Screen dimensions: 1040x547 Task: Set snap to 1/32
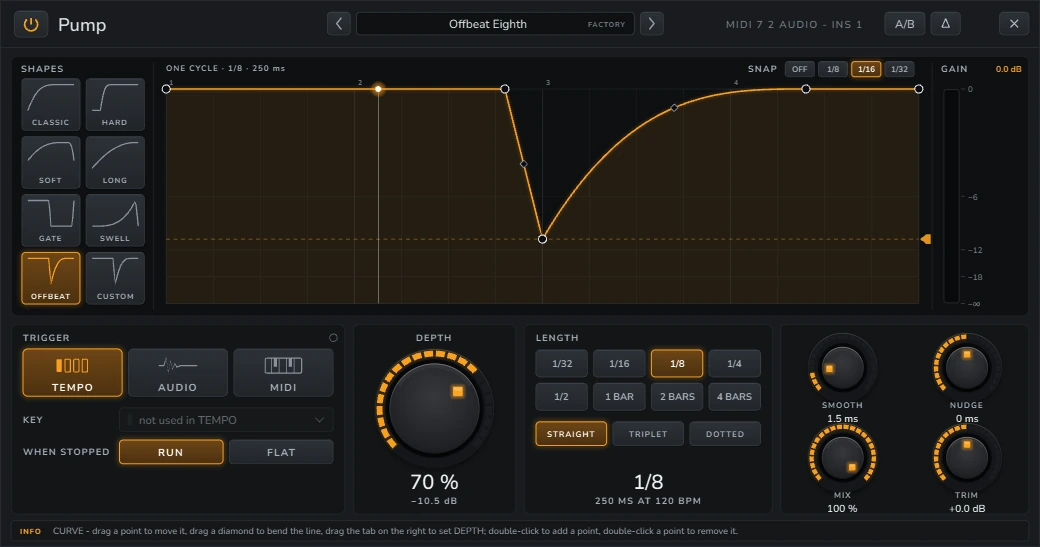[x=899, y=69]
